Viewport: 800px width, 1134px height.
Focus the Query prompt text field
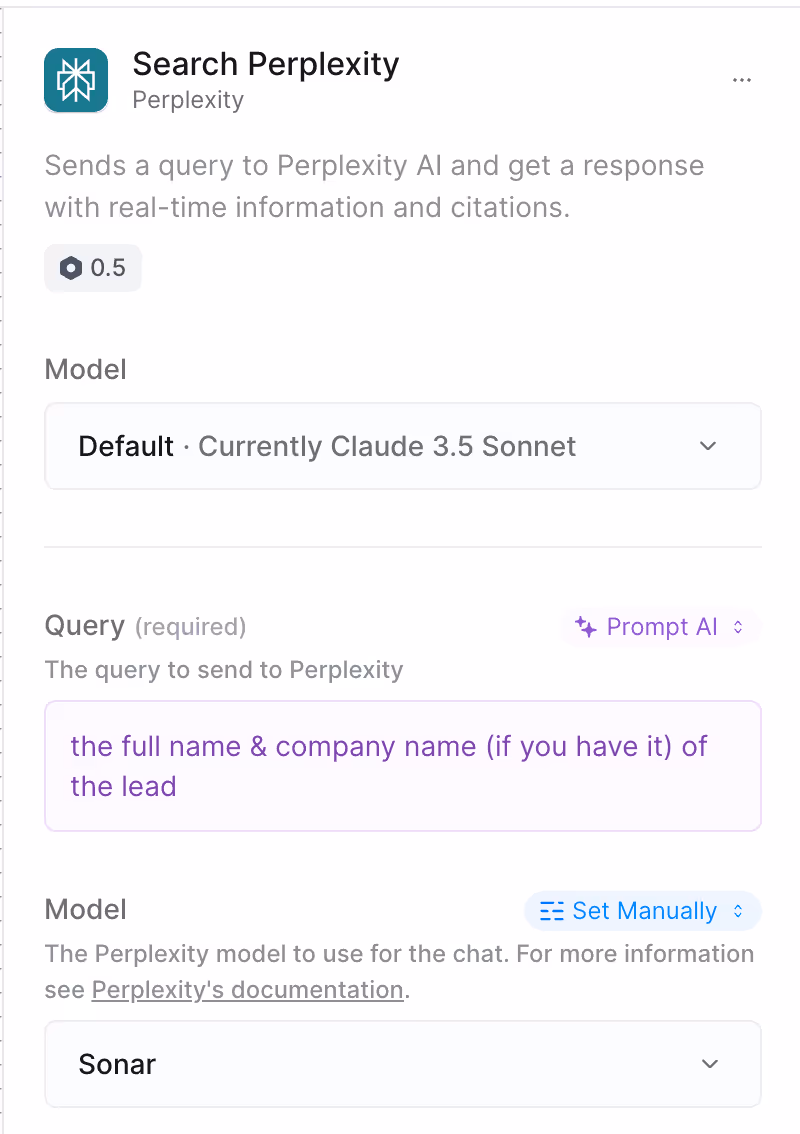pos(403,766)
